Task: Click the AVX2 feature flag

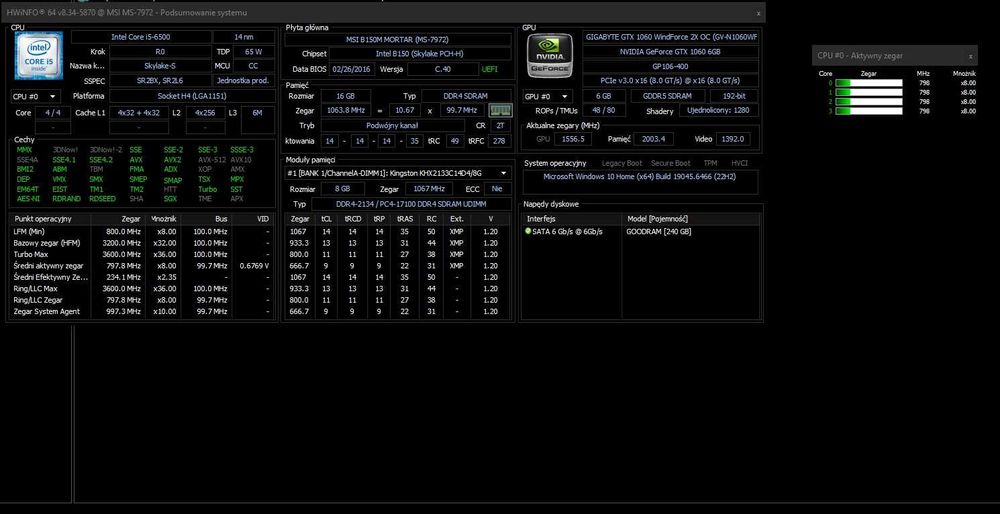Action: pyautogui.click(x=172, y=160)
